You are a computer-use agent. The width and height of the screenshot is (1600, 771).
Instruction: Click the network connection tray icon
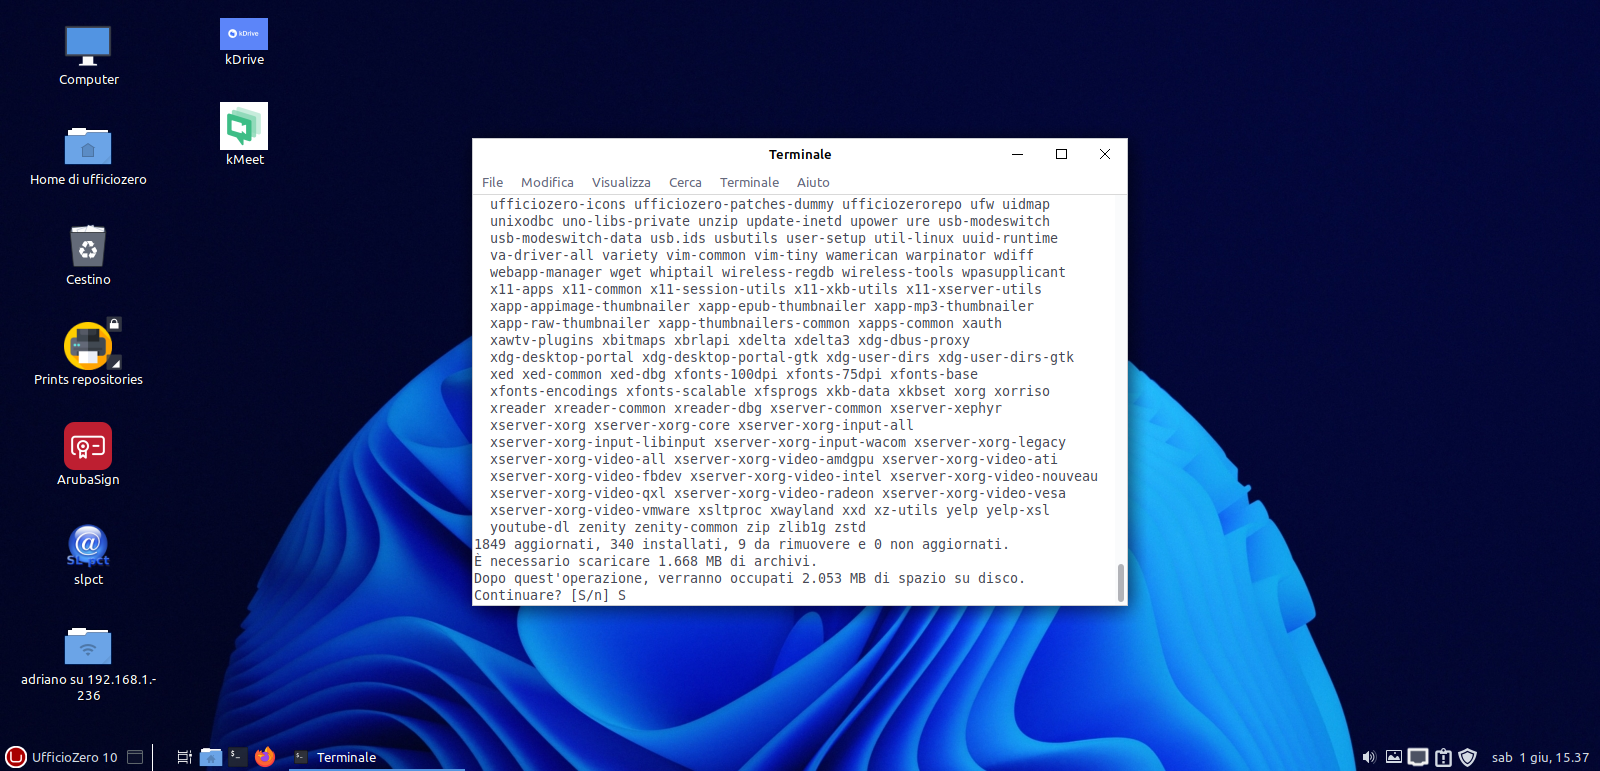click(x=1418, y=757)
